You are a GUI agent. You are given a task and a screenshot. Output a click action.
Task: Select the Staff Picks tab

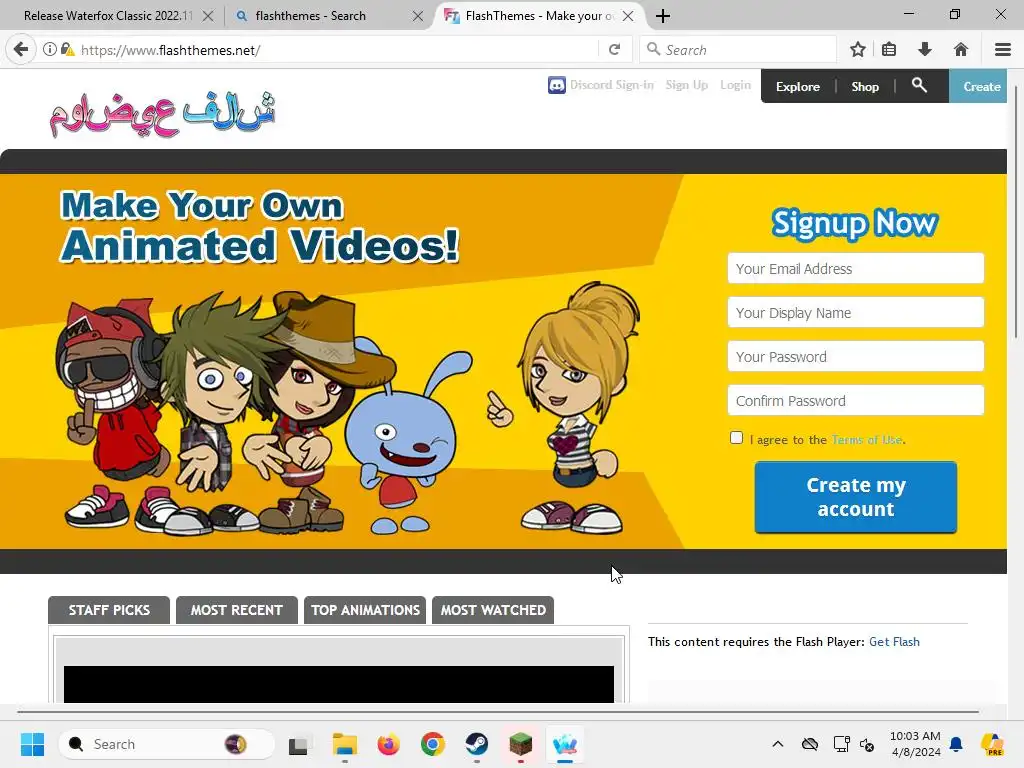click(109, 610)
